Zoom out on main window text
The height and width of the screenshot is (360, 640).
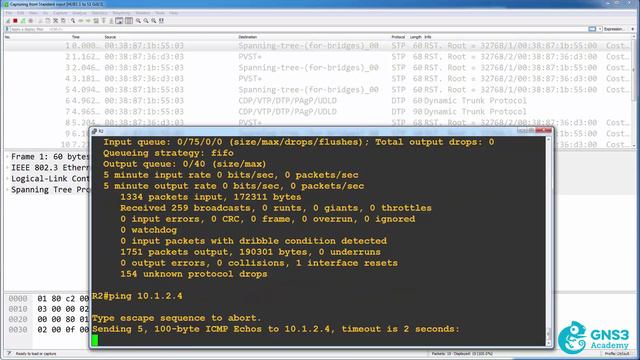pyautogui.click(x=146, y=20)
